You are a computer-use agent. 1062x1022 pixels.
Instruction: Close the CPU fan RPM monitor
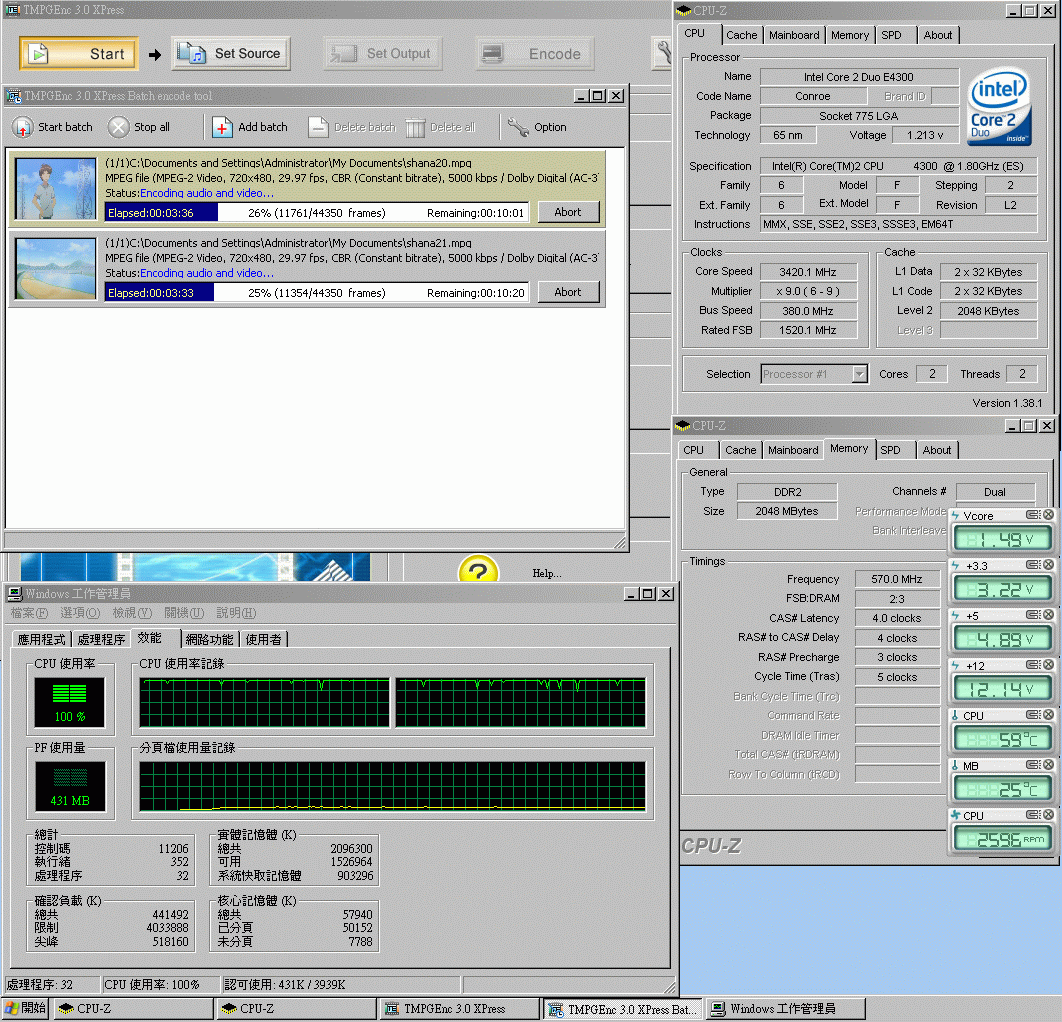[x=1048, y=815]
